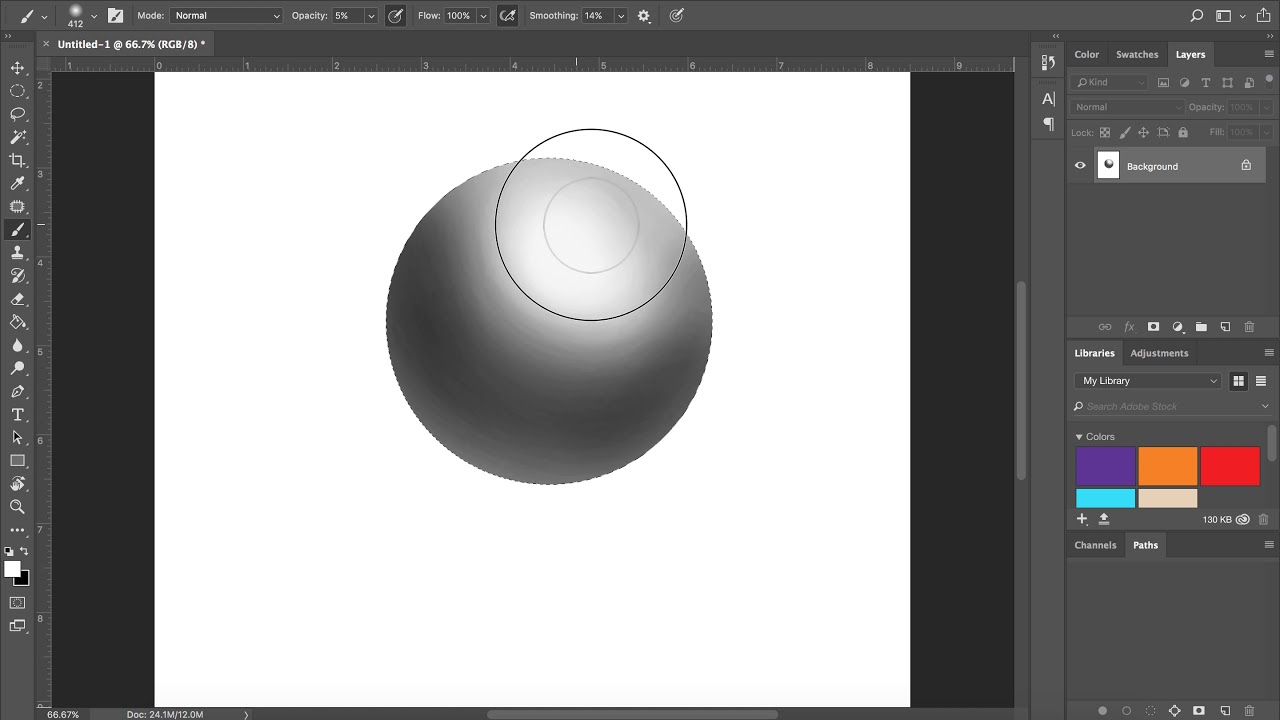Switch to the Channels tab
1280x720 pixels.
click(x=1095, y=545)
